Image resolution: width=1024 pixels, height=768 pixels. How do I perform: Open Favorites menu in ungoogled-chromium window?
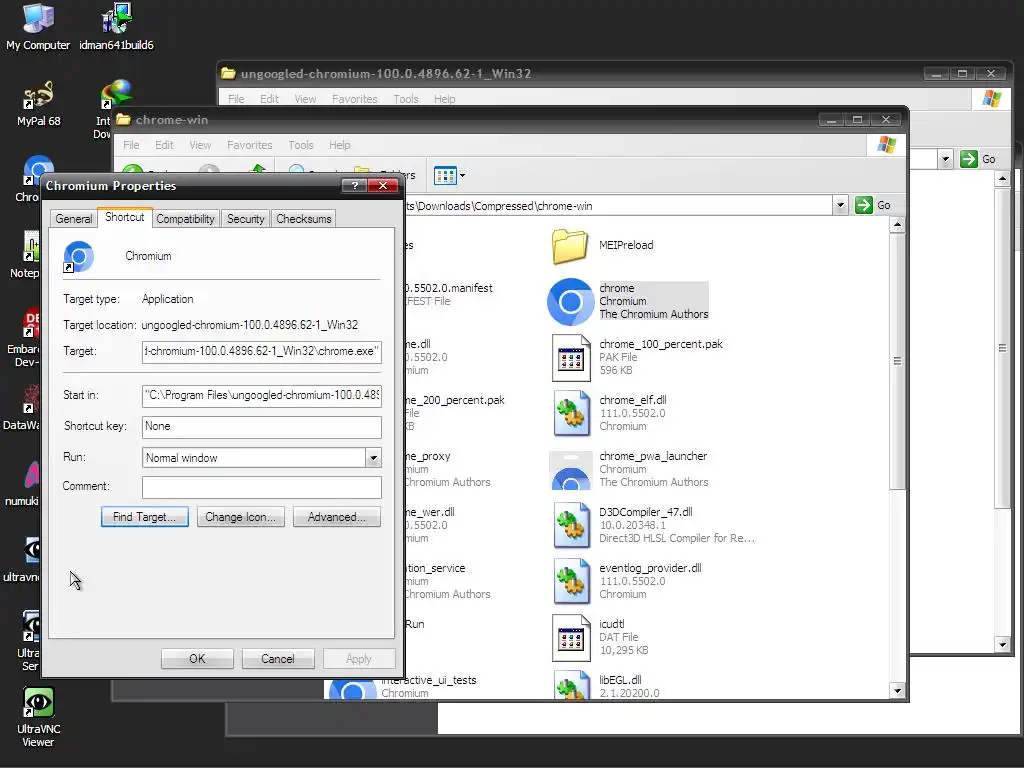pyautogui.click(x=355, y=99)
